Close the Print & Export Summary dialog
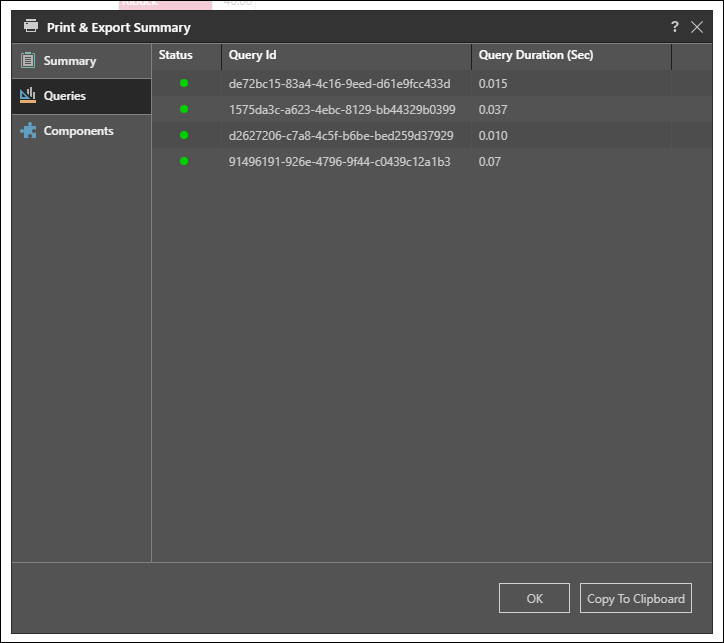 tap(697, 27)
